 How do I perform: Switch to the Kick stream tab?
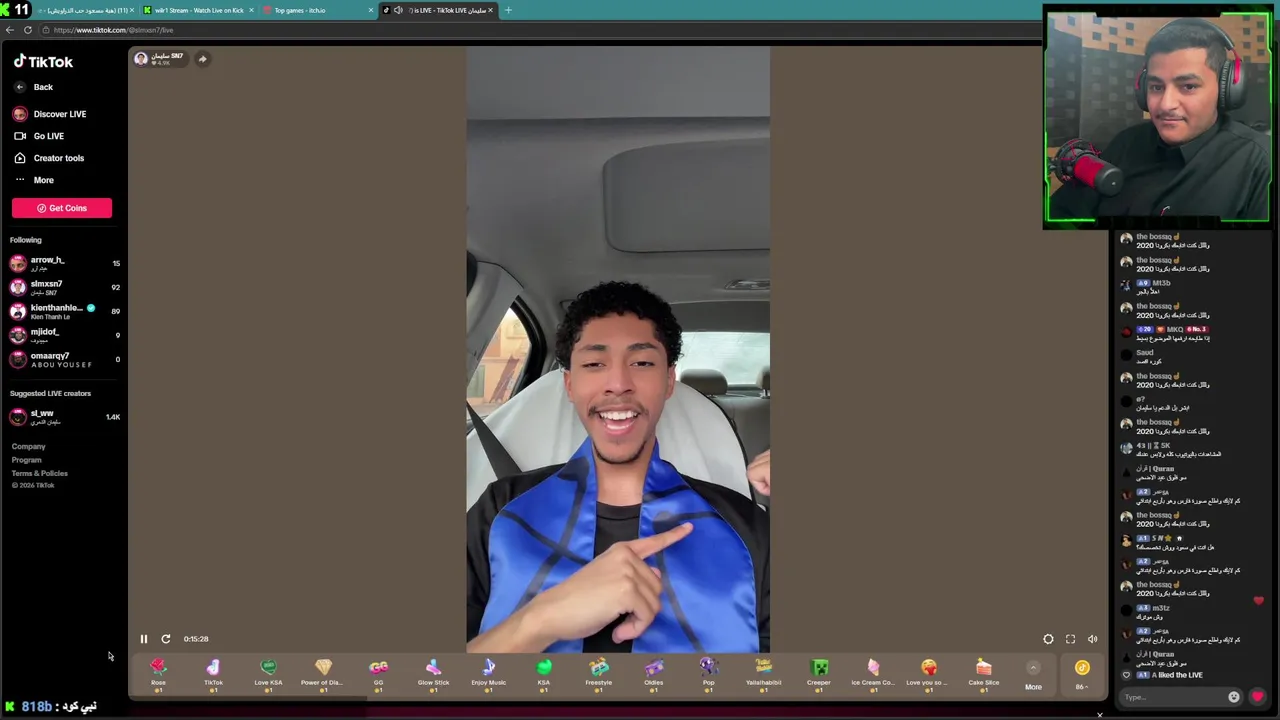click(198, 10)
